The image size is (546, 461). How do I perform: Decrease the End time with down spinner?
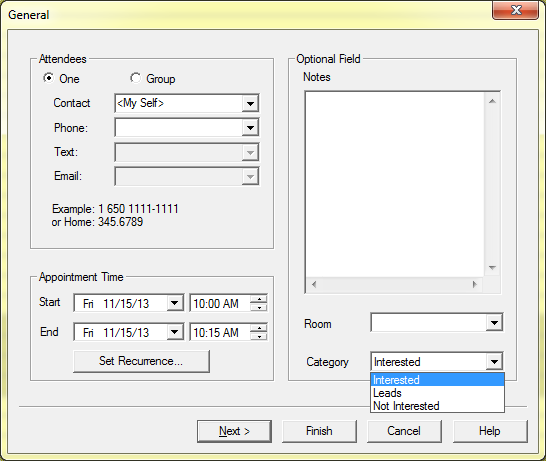259,336
